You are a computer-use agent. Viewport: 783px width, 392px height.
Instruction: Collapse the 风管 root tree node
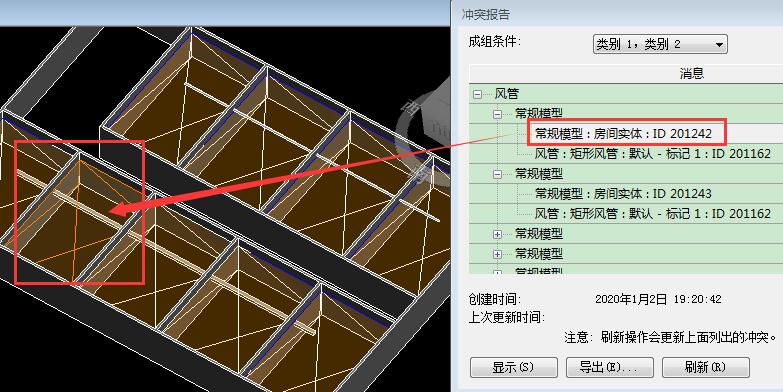pyautogui.click(x=477, y=94)
